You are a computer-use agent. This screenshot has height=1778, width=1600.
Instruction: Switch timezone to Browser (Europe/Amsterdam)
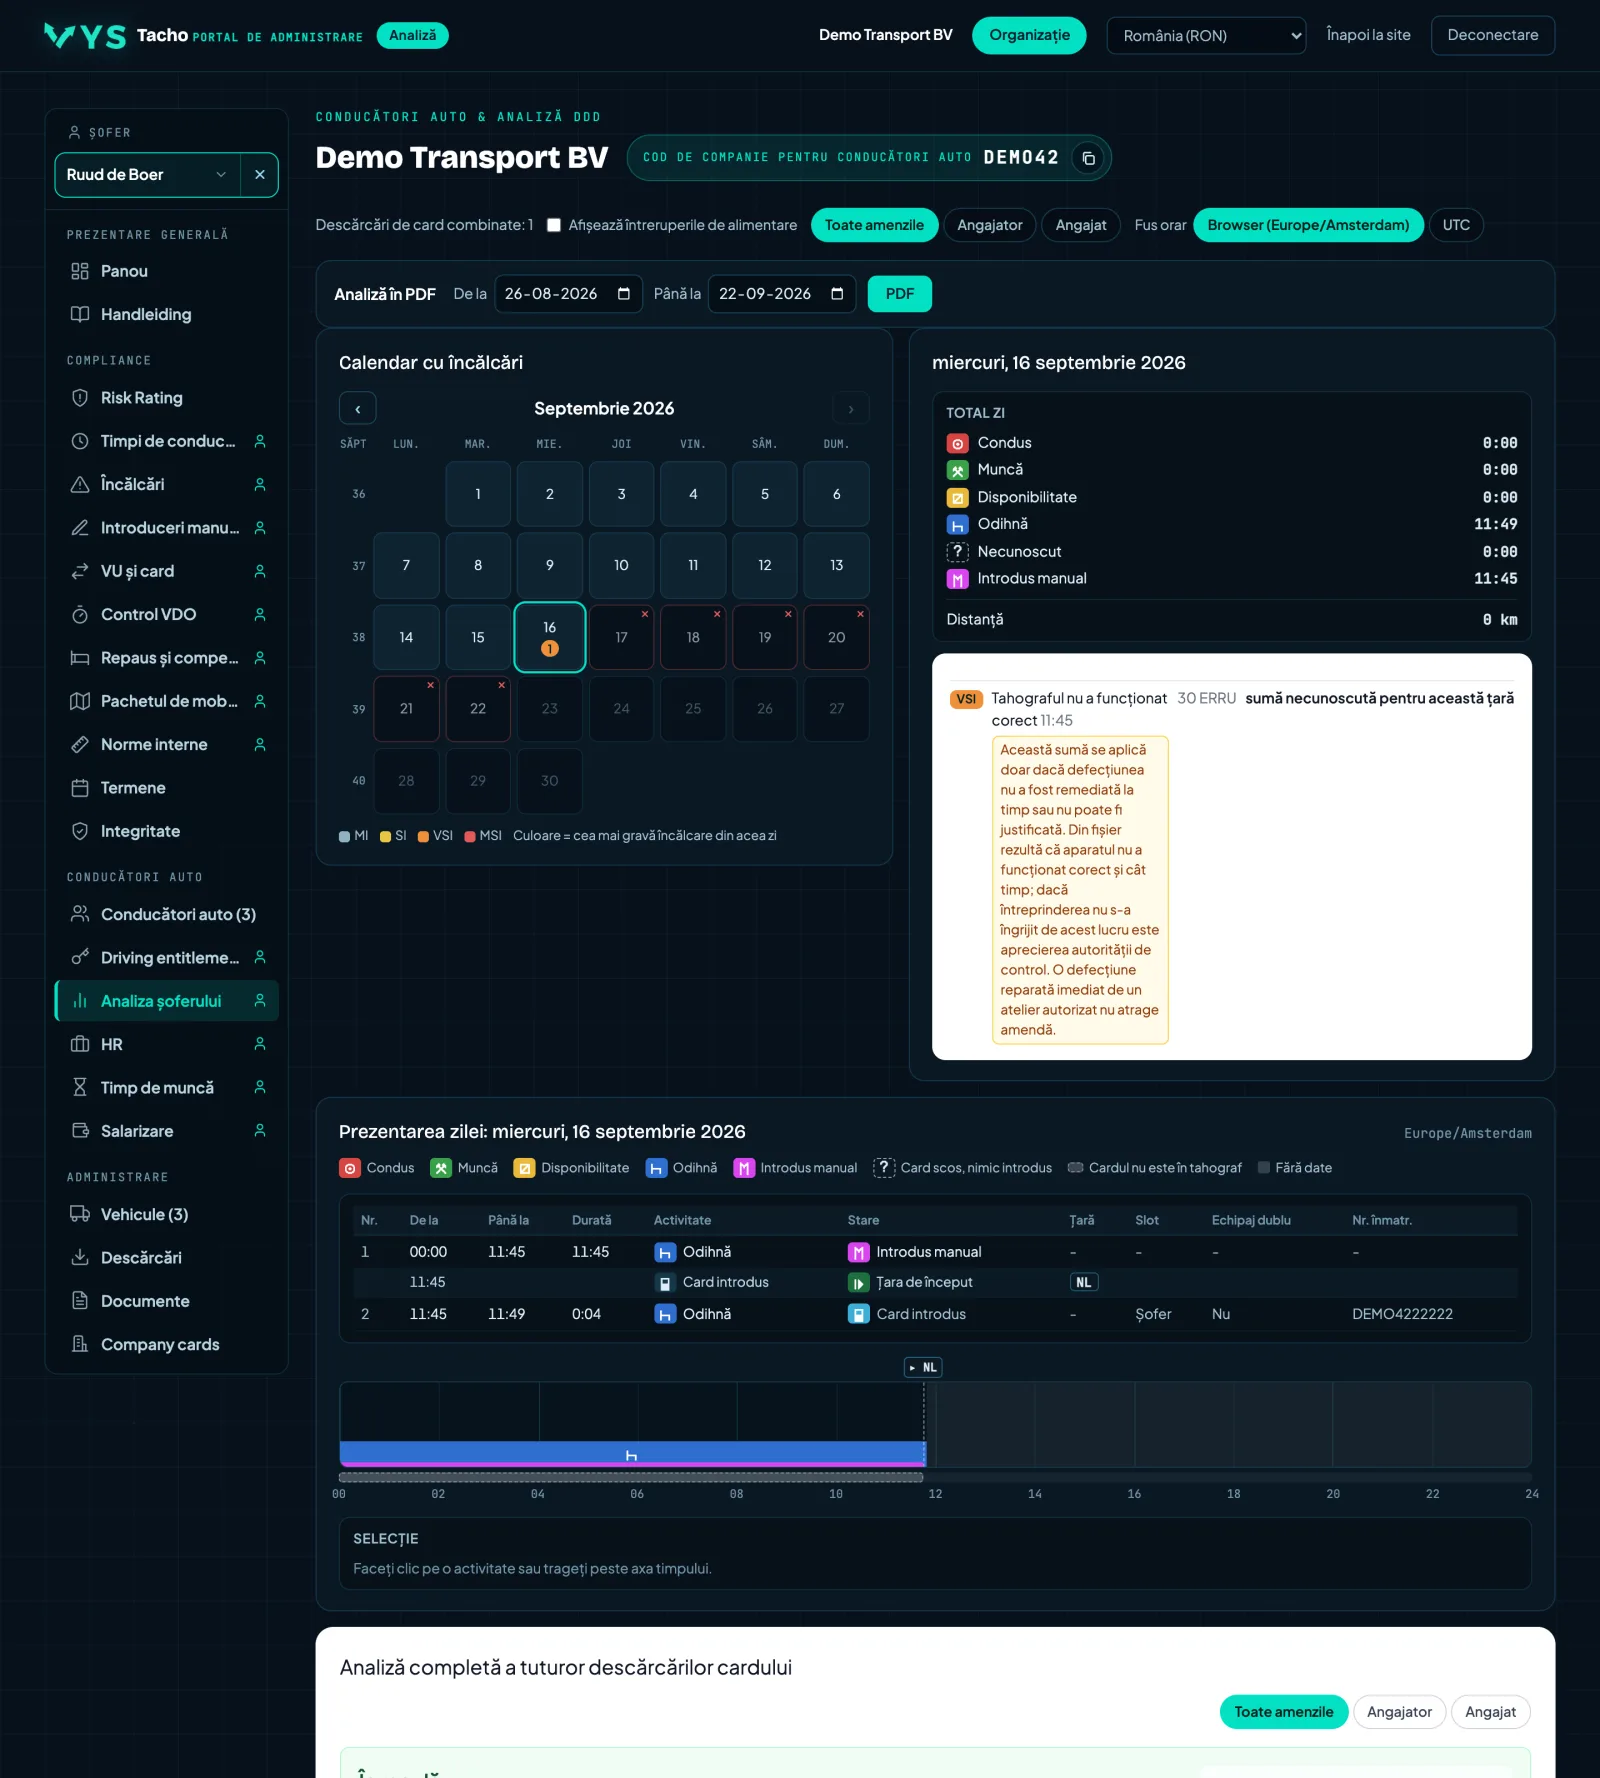[x=1308, y=225]
